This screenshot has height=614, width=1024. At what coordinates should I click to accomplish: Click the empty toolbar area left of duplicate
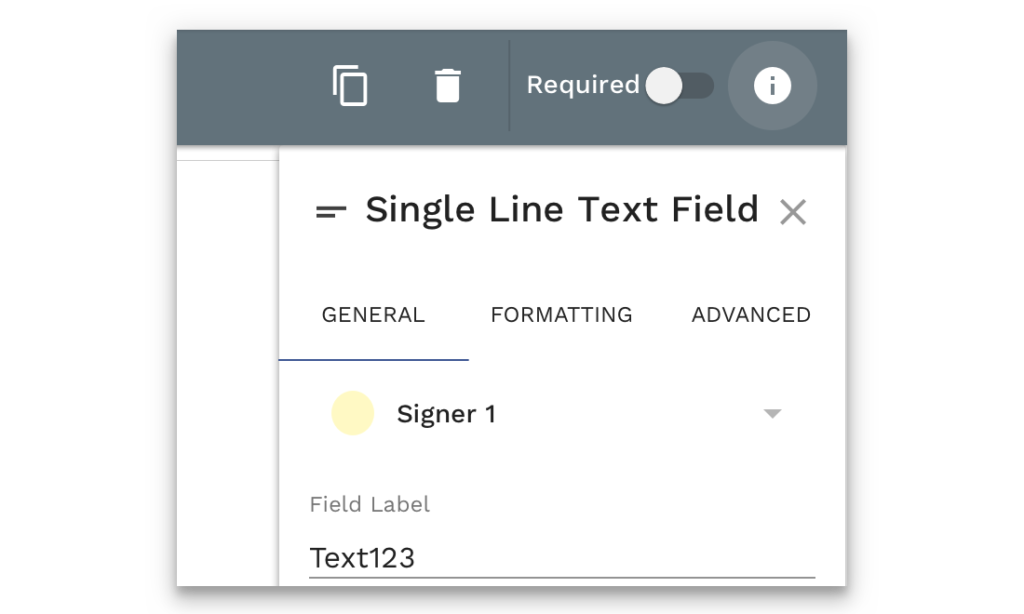[250, 86]
